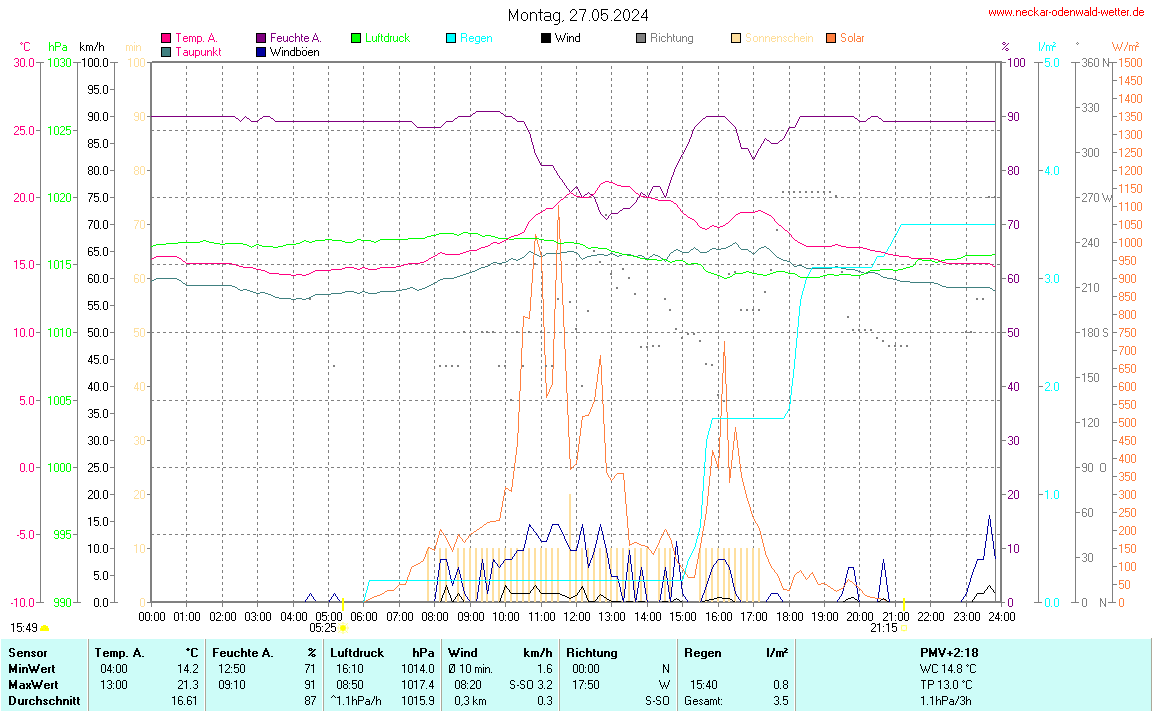Click the chart title Montag, 27.05.2024
This screenshot has height=711, width=1152.
(577, 15)
